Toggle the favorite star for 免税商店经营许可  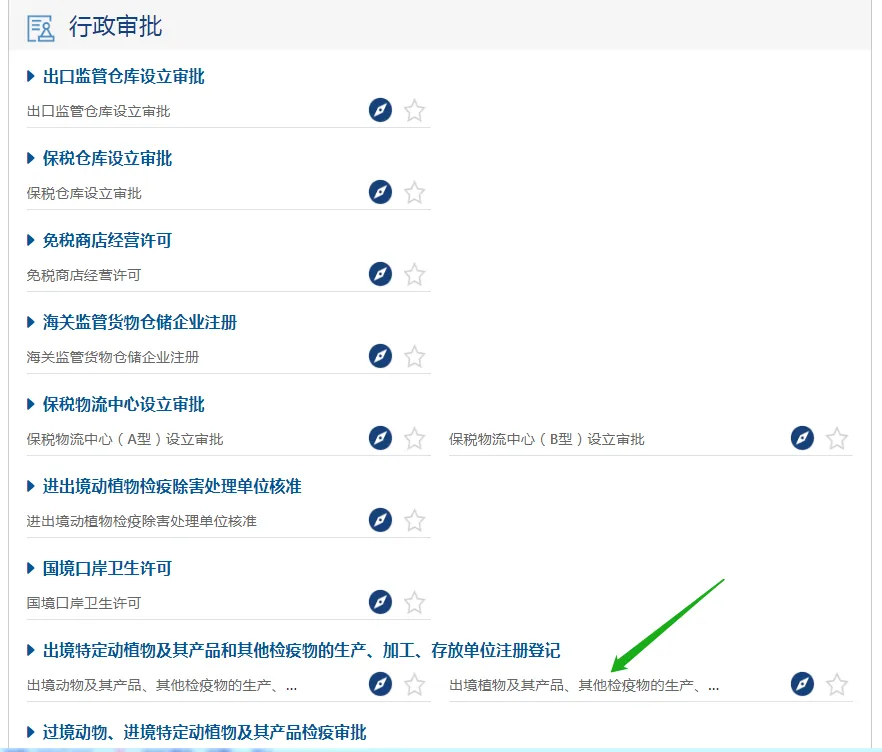click(x=414, y=274)
